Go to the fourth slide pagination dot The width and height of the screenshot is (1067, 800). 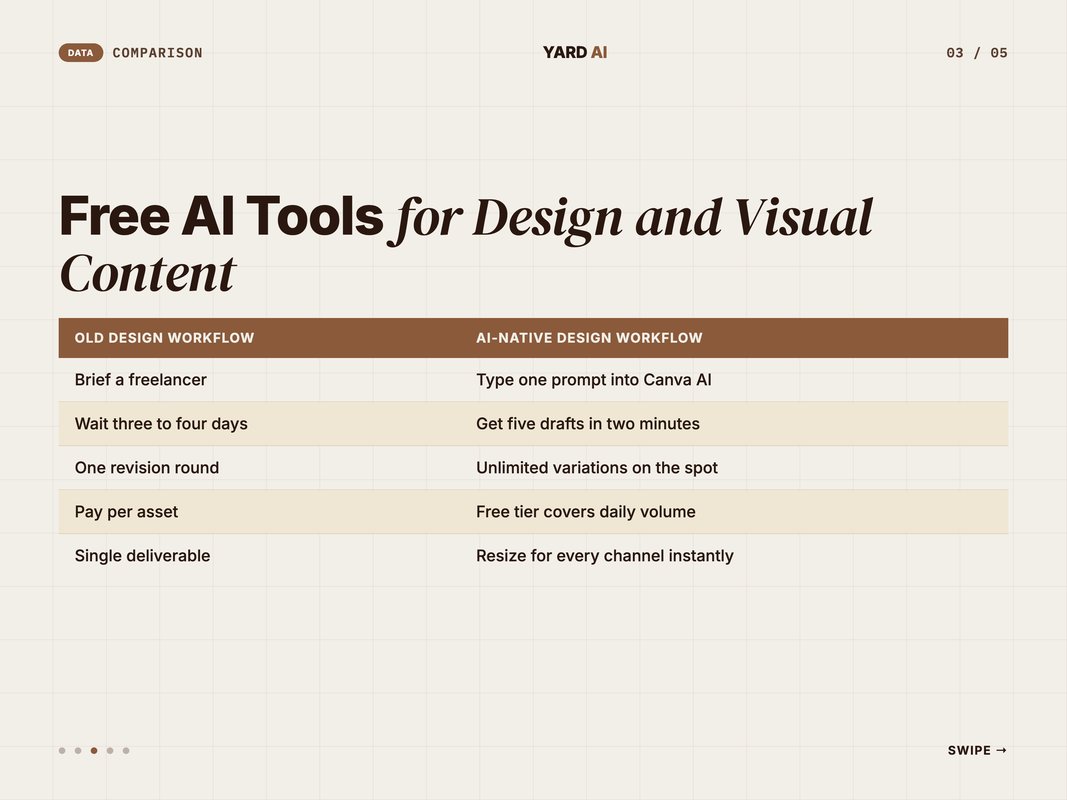(x=110, y=750)
